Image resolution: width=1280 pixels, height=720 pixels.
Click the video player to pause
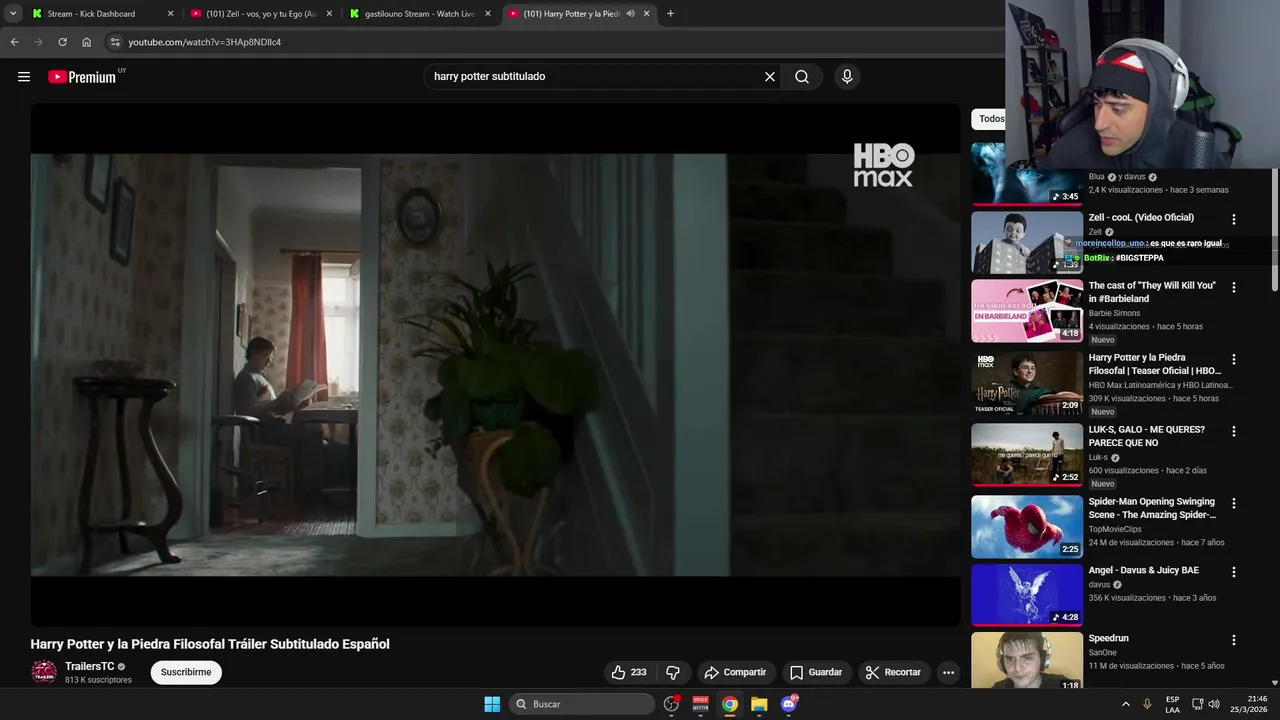[495, 365]
